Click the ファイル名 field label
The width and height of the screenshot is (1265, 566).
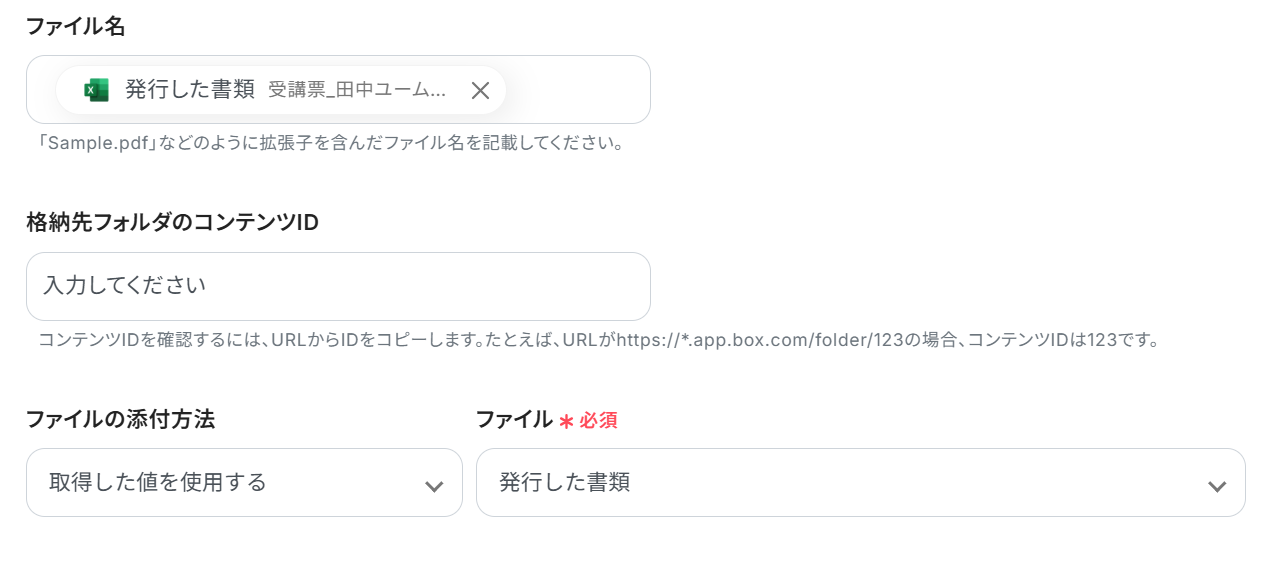pos(76,27)
